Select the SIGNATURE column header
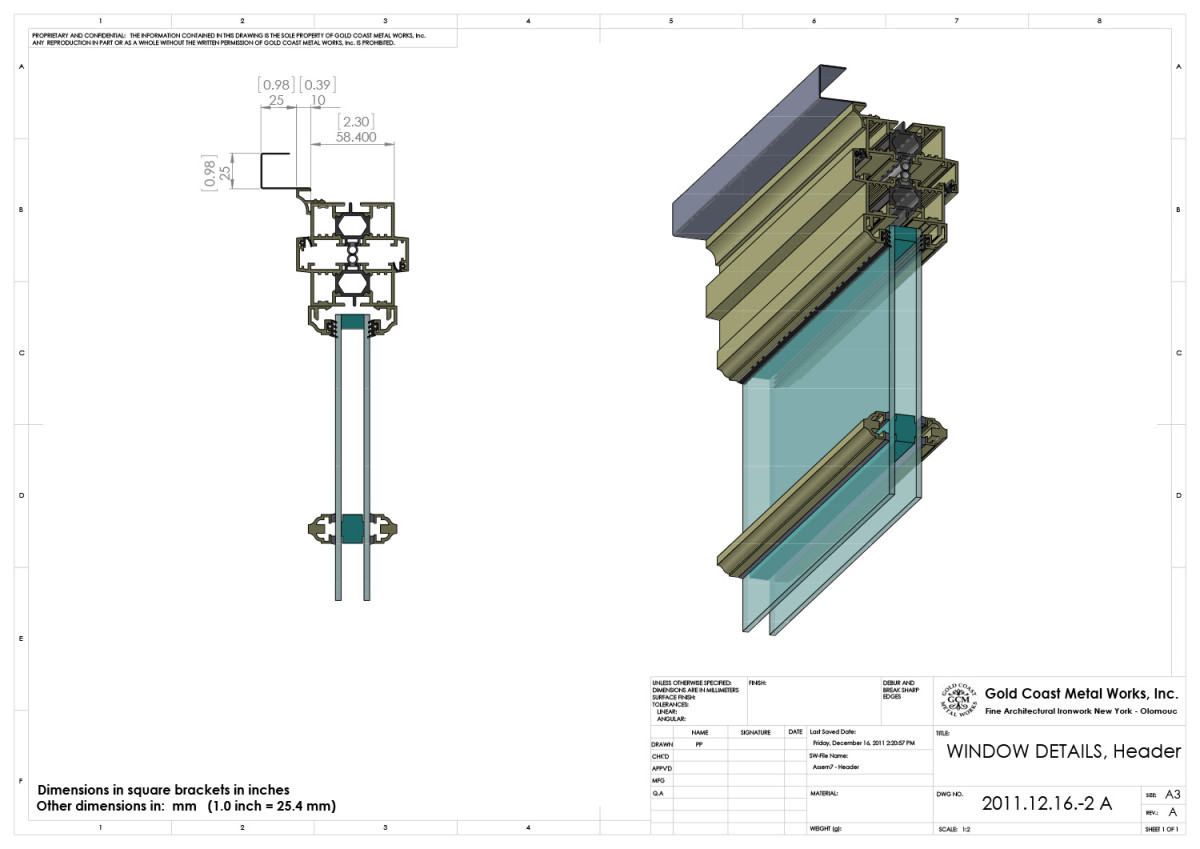This screenshot has width=1200, height=849. point(755,732)
